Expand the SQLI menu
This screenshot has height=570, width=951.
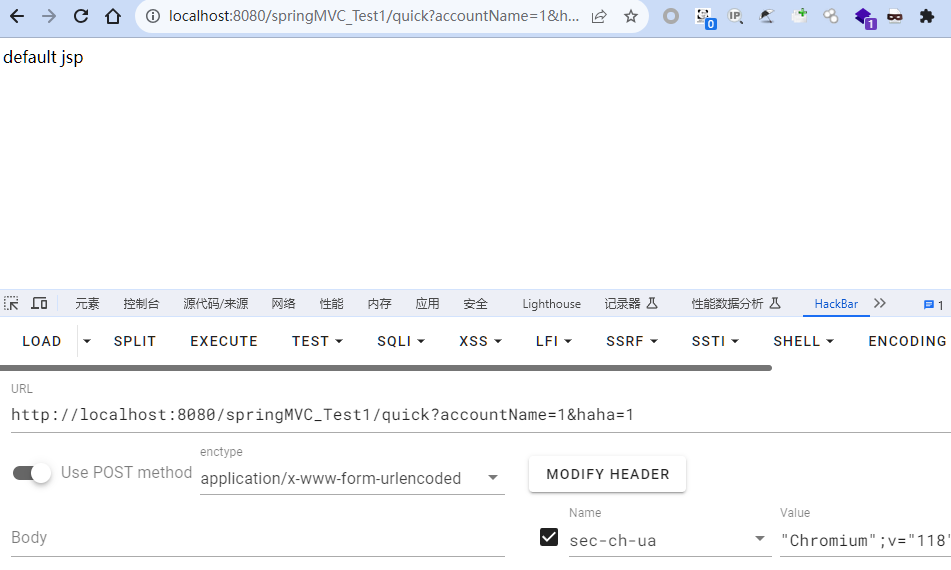pos(401,341)
